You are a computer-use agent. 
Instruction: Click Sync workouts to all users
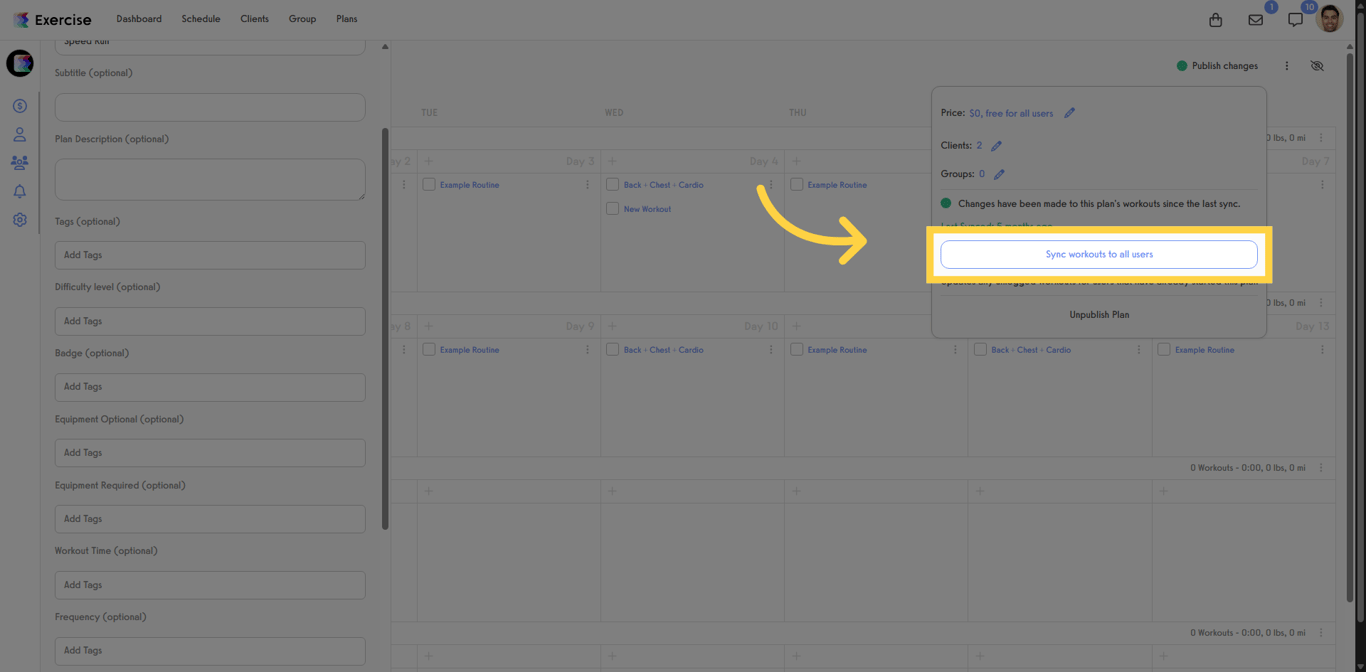click(x=1099, y=254)
